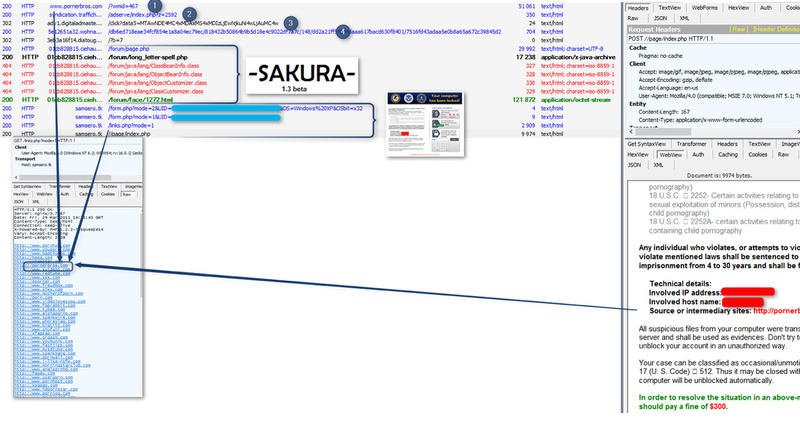Open the HexView tab in the right response panel
This screenshot has width=800, height=422.
click(638, 155)
